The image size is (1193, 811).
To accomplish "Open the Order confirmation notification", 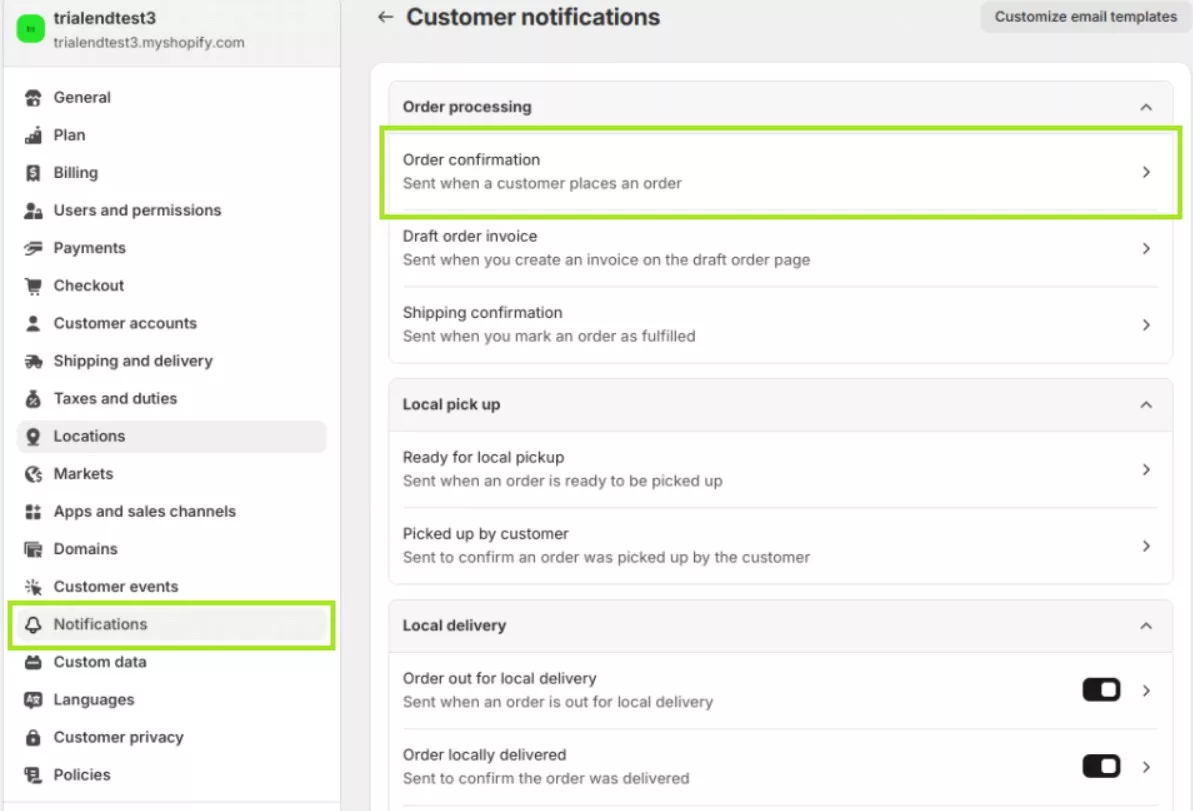I will (x=780, y=172).
